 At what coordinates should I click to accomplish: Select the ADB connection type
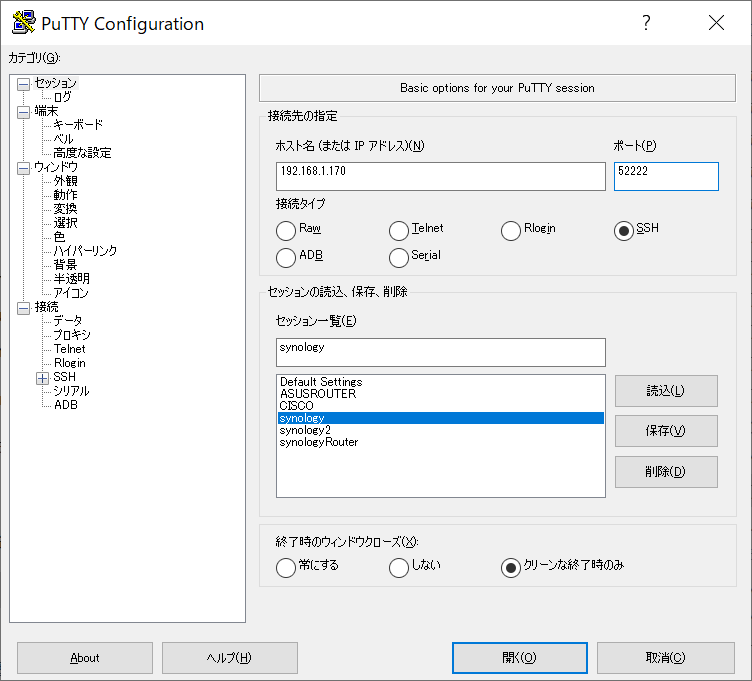coord(286,258)
